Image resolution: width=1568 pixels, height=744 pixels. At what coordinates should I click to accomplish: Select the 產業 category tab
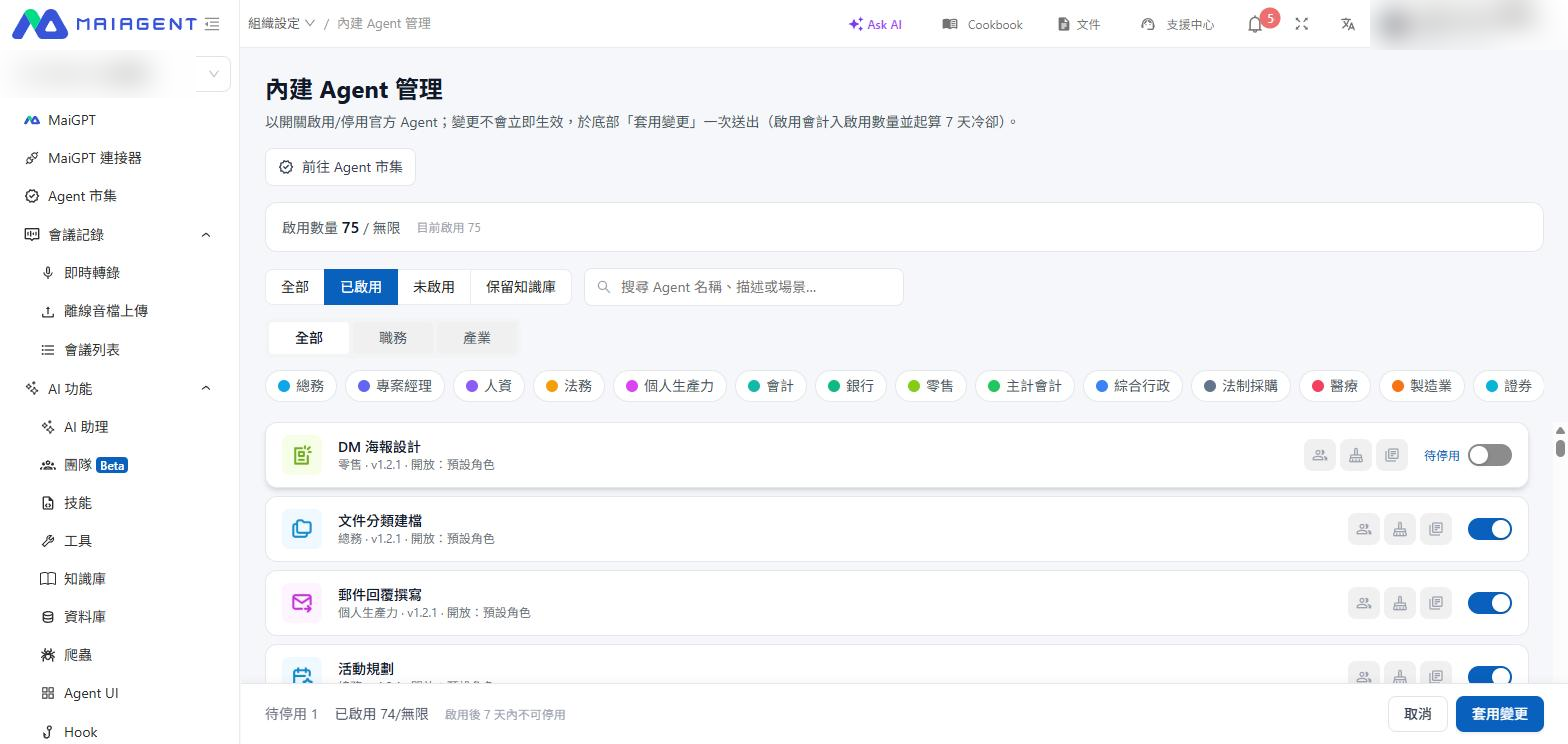tap(477, 338)
